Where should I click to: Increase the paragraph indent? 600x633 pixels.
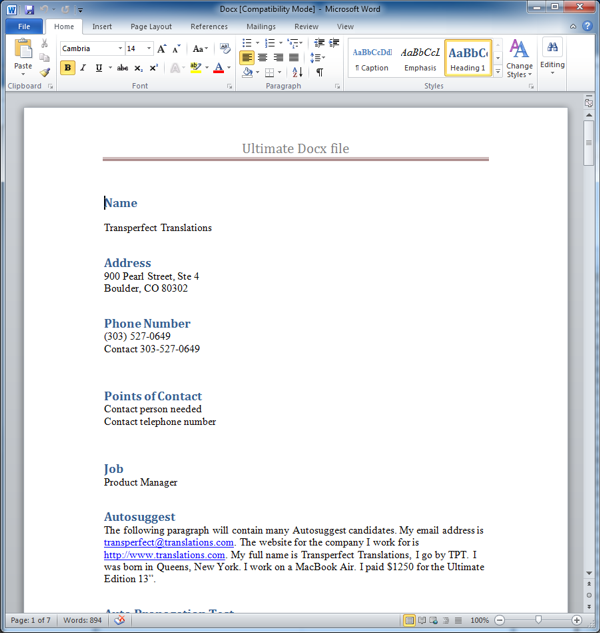(334, 43)
